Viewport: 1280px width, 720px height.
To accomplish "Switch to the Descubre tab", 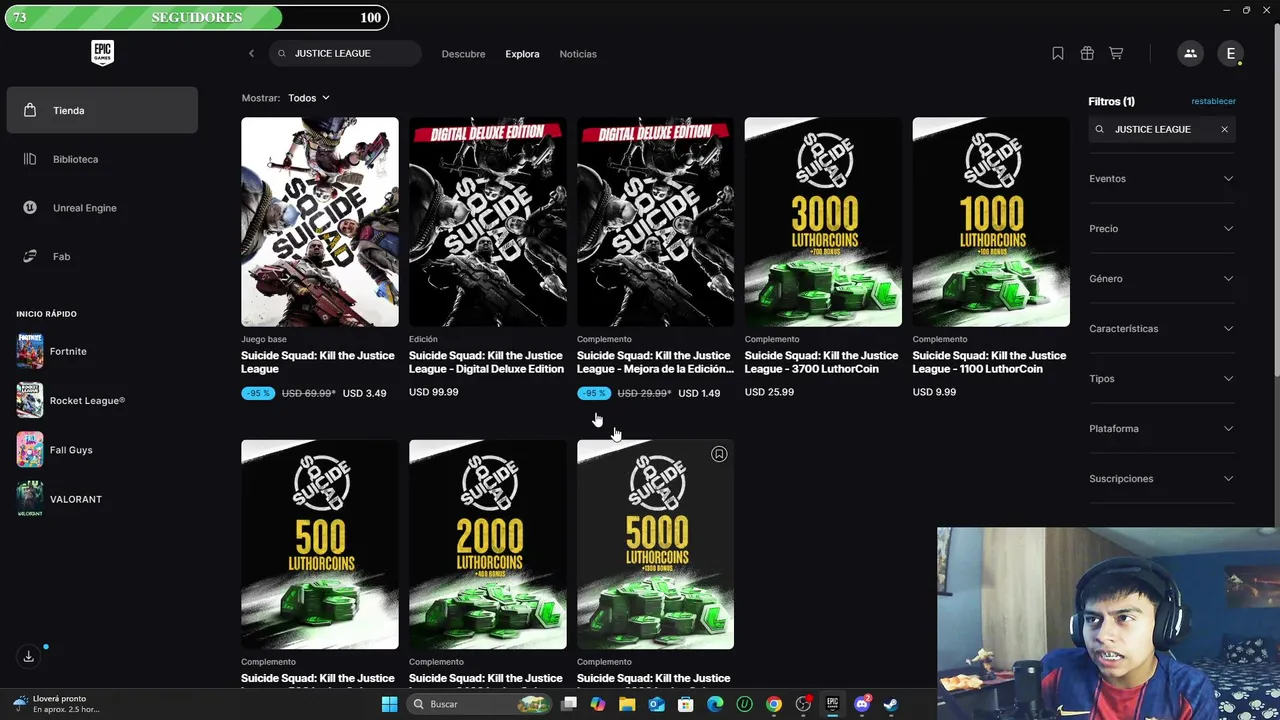I will [463, 54].
